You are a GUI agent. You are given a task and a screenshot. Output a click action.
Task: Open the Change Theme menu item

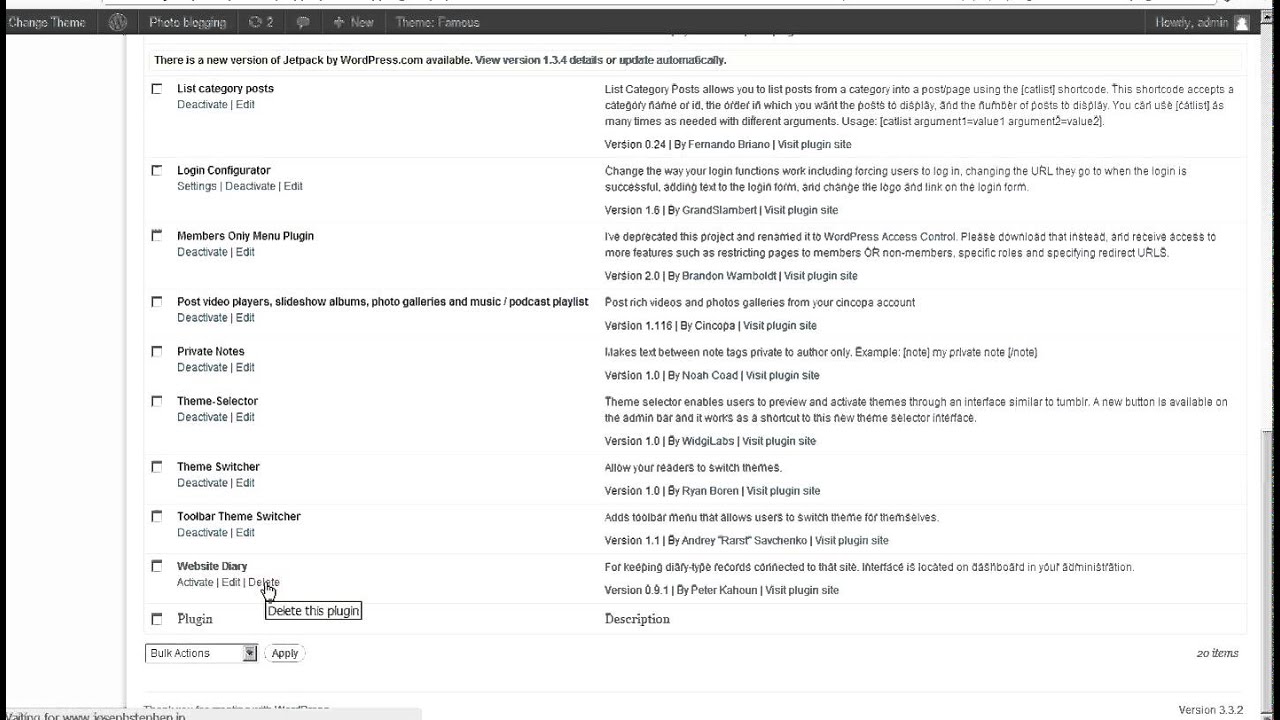click(47, 22)
